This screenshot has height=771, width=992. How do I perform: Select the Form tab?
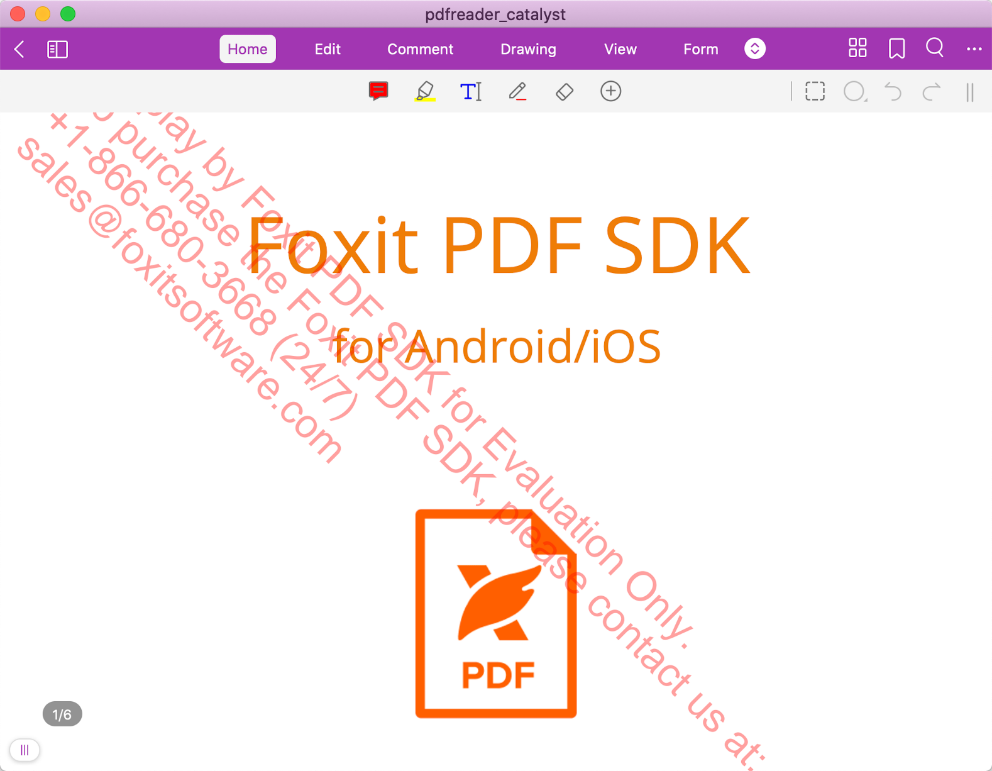(700, 49)
